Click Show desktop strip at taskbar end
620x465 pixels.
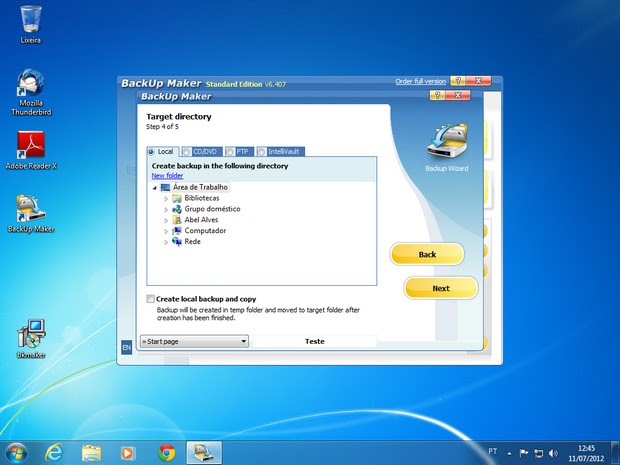pos(615,453)
